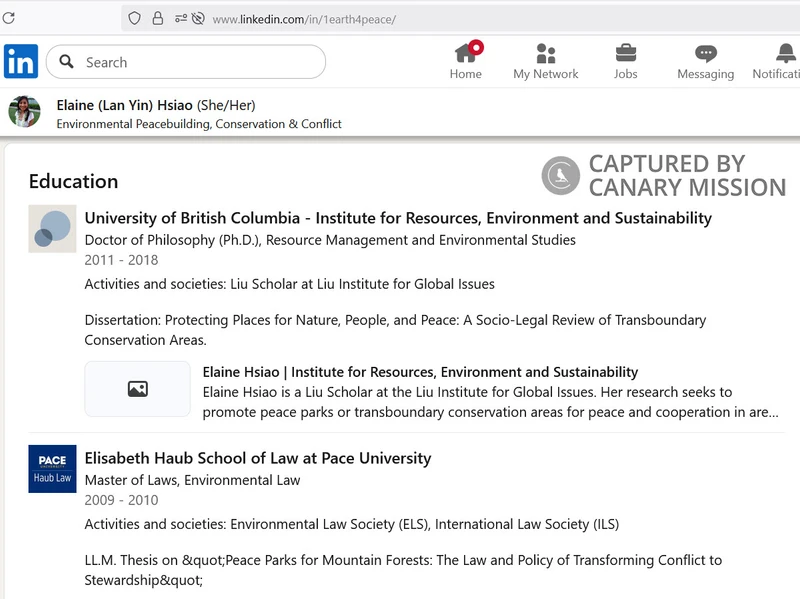Click into the LinkedIn Search field
800x599 pixels.
pyautogui.click(x=186, y=62)
